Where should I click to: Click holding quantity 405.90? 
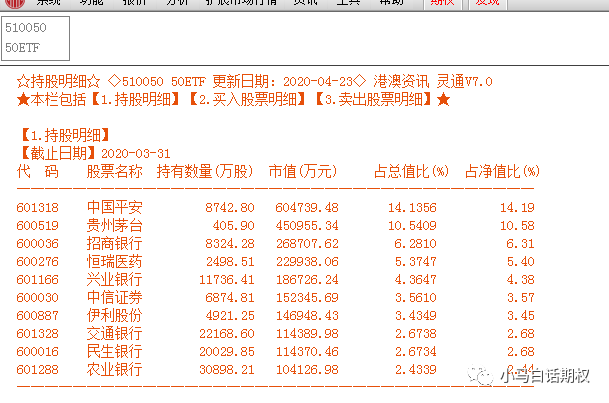pos(233,226)
